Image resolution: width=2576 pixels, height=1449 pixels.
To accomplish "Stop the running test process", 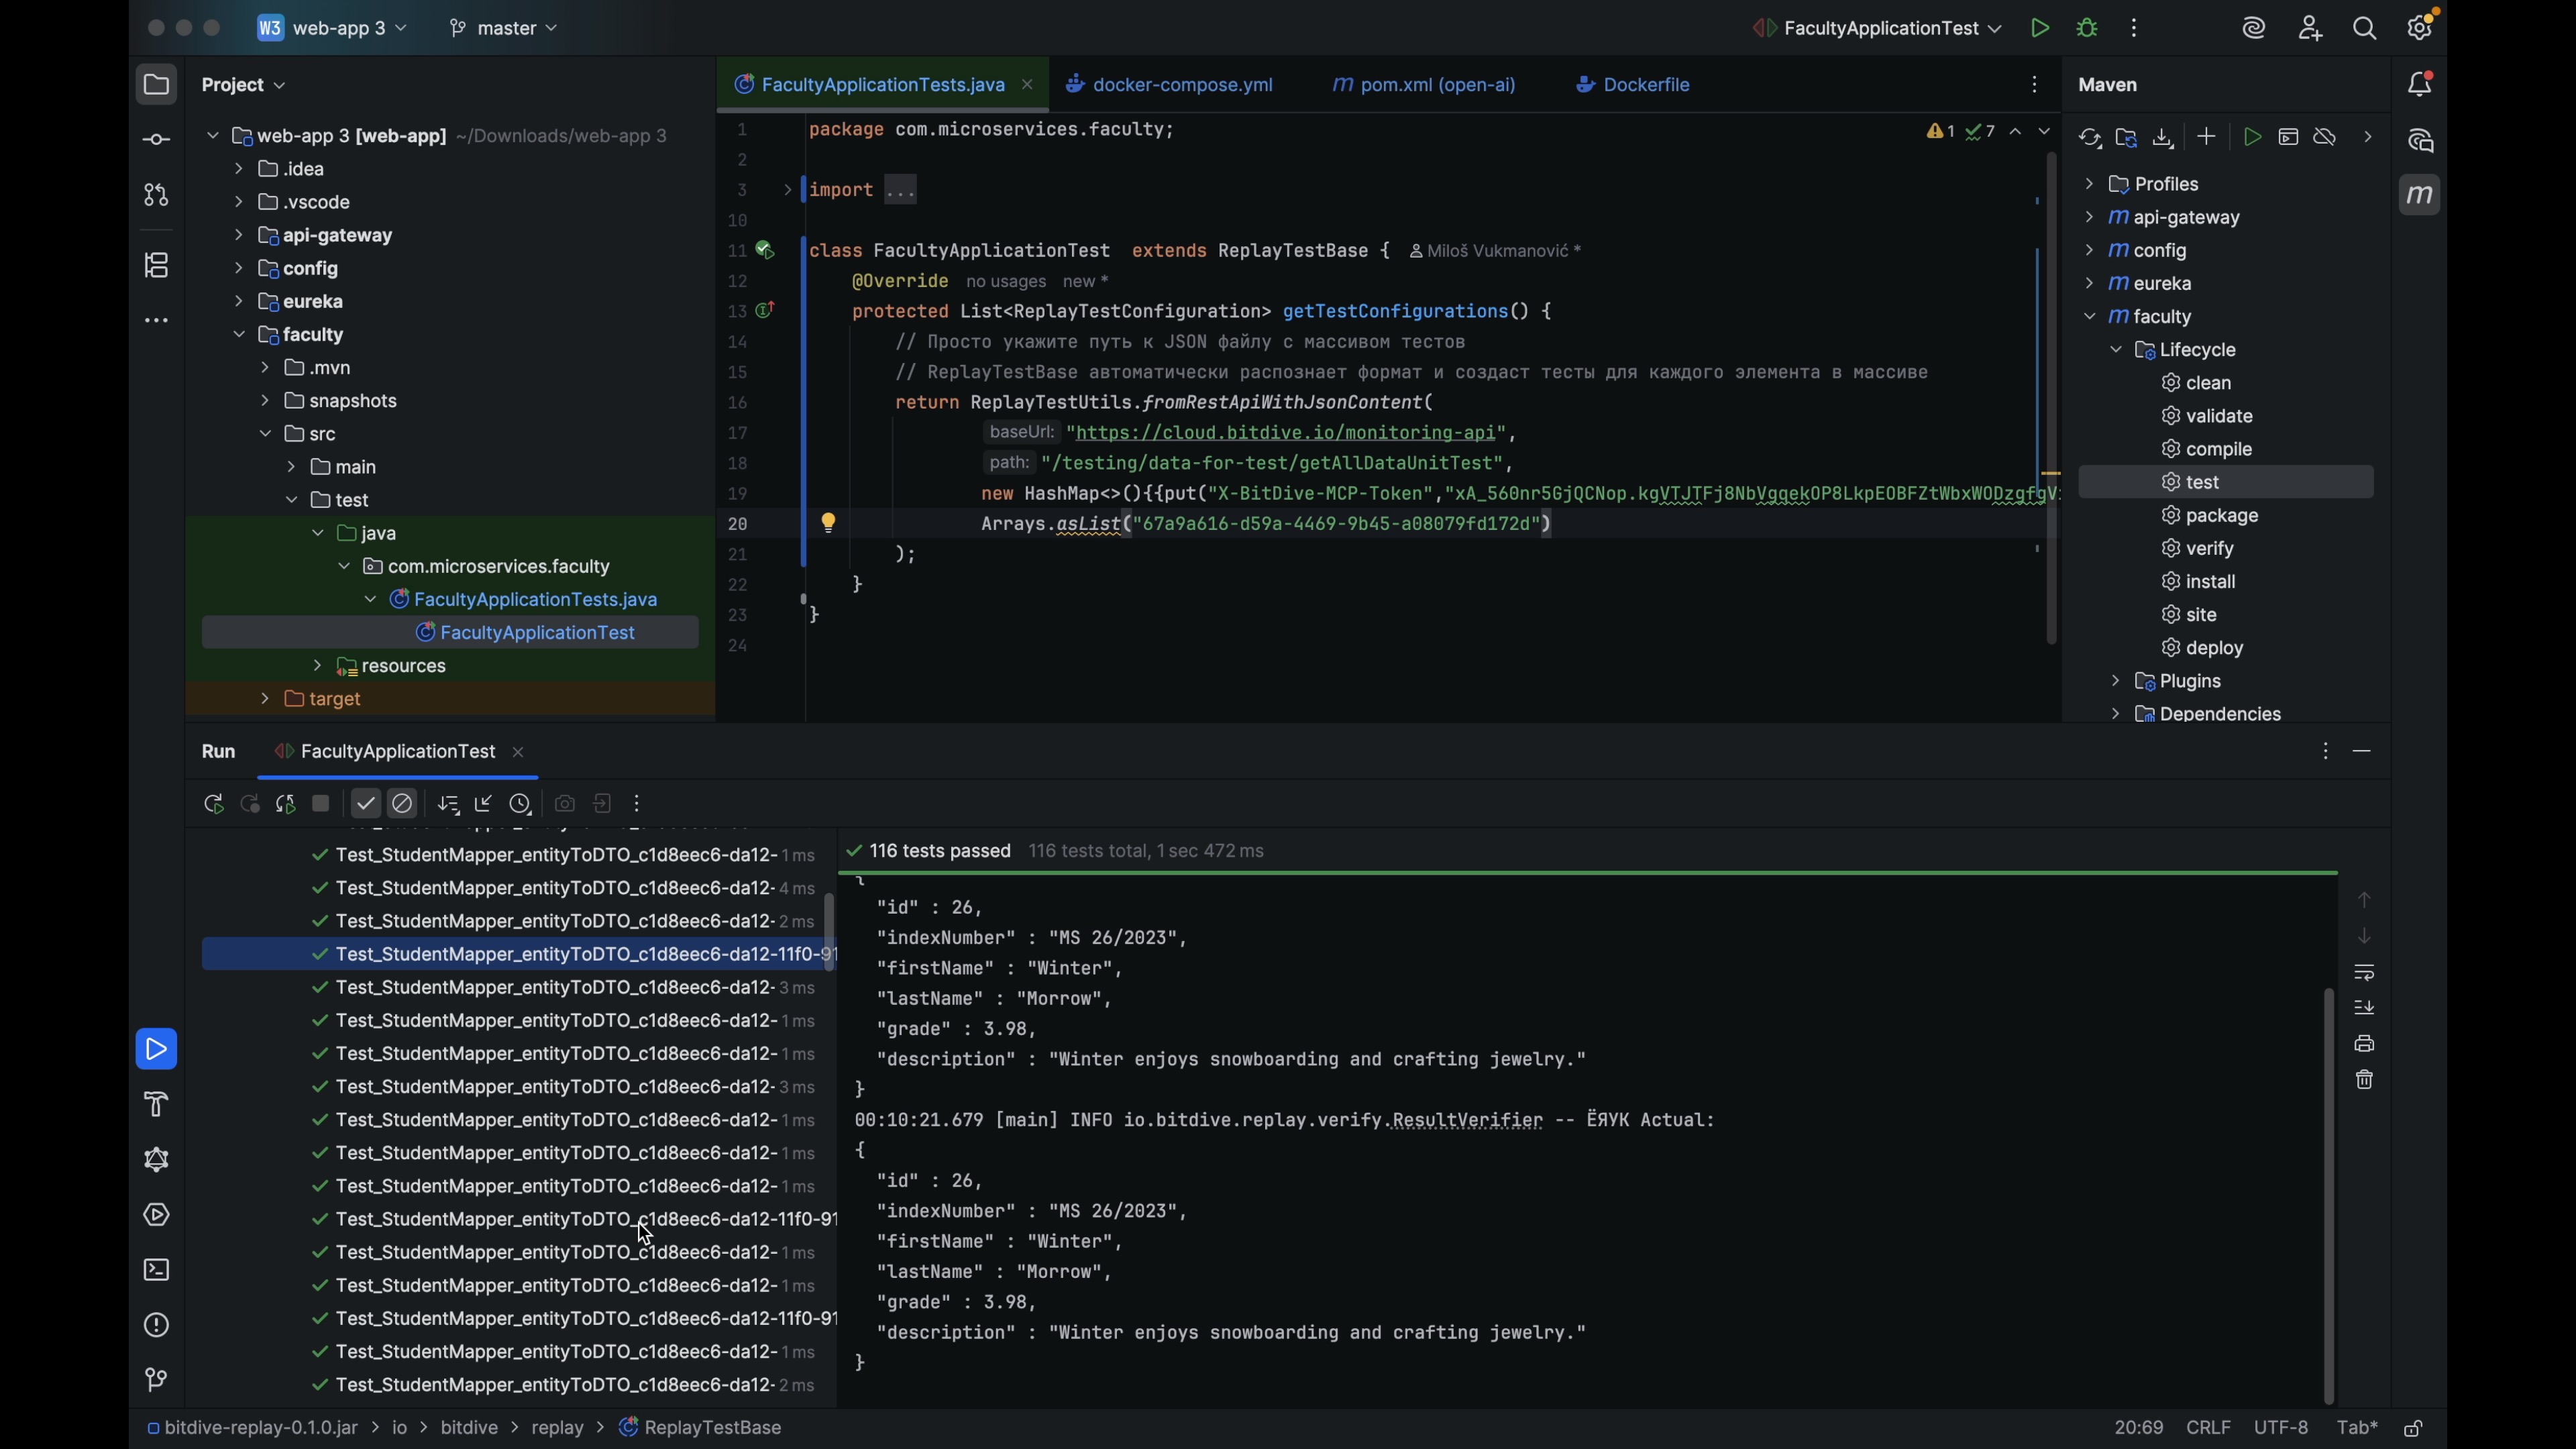I will point(320,803).
